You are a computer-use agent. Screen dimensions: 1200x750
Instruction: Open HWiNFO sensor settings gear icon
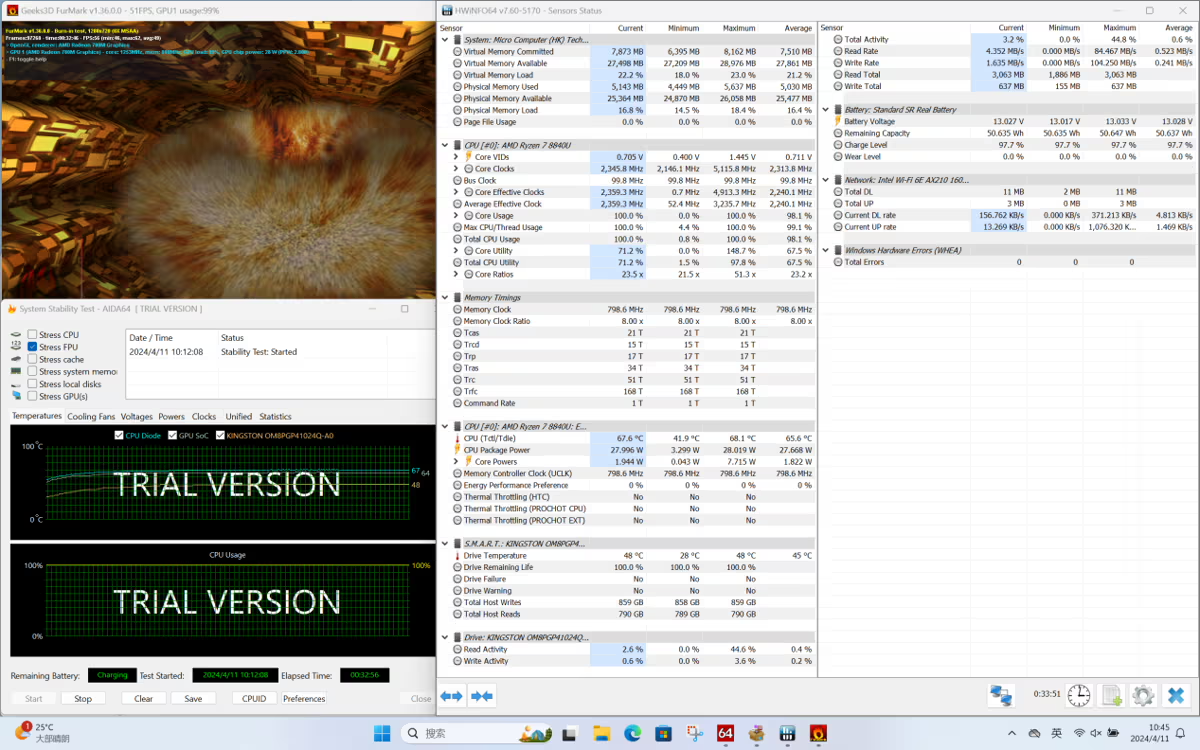pos(1143,696)
